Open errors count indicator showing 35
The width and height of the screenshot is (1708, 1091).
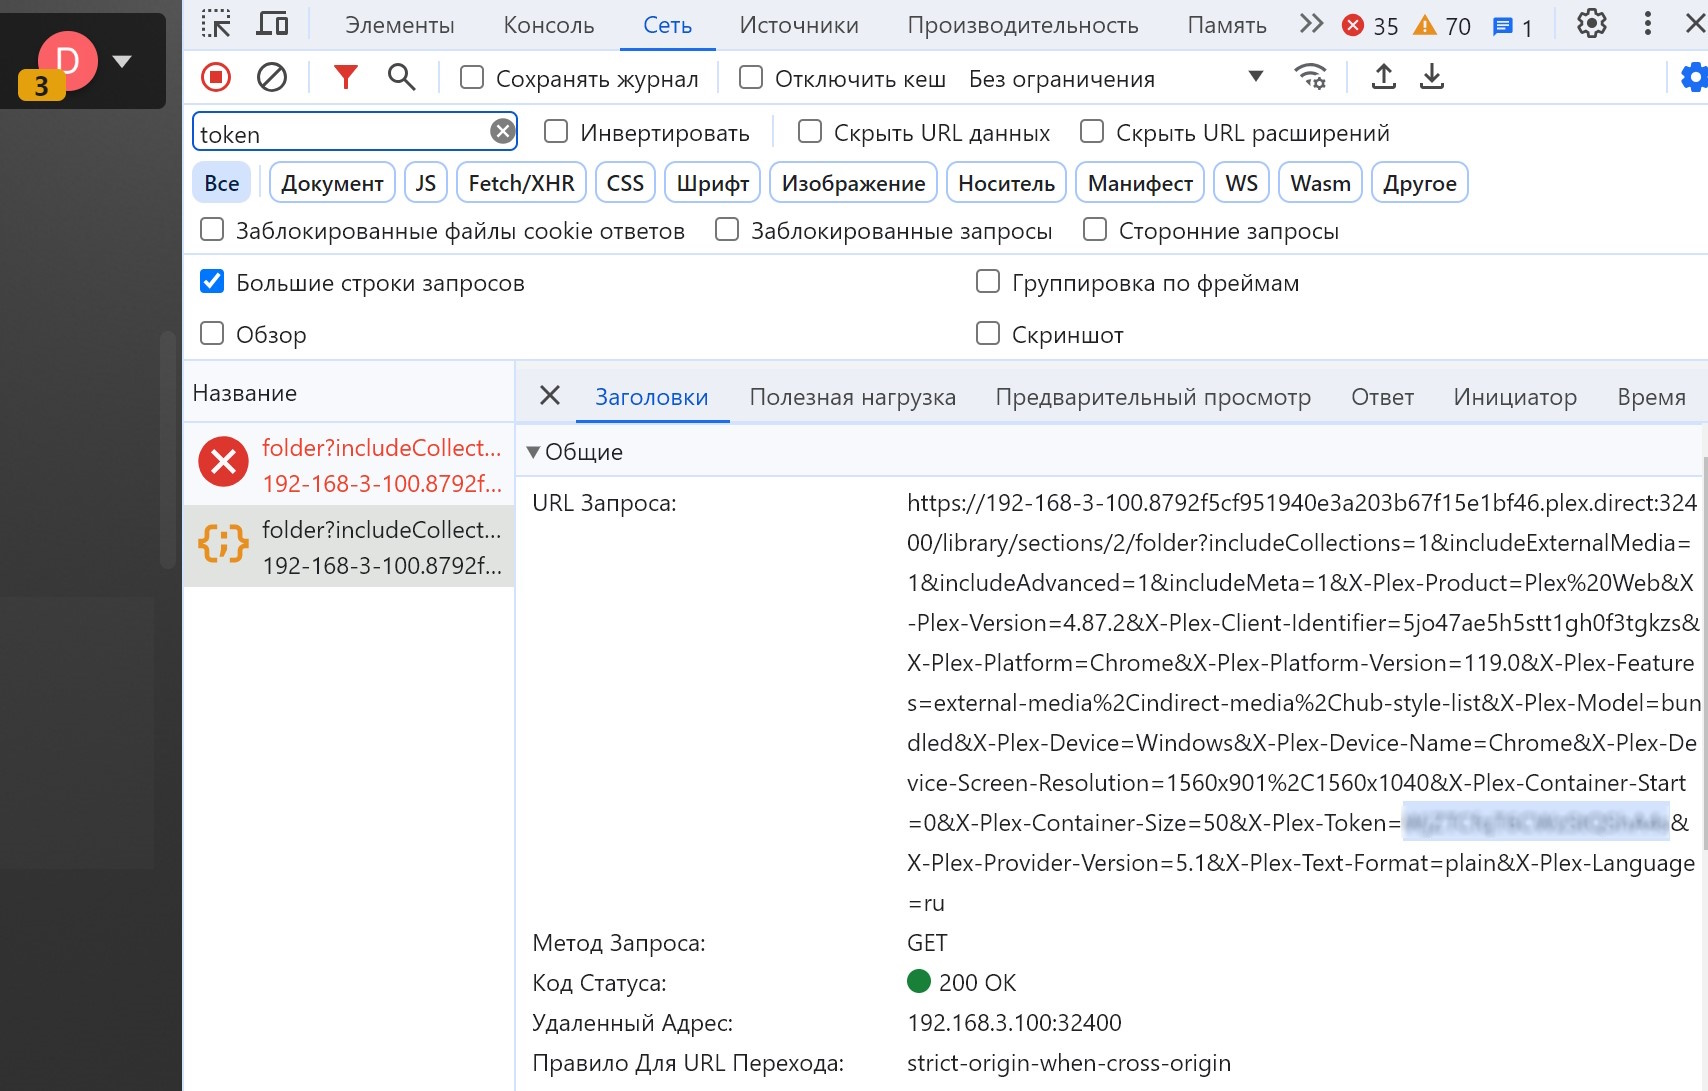click(x=1370, y=26)
